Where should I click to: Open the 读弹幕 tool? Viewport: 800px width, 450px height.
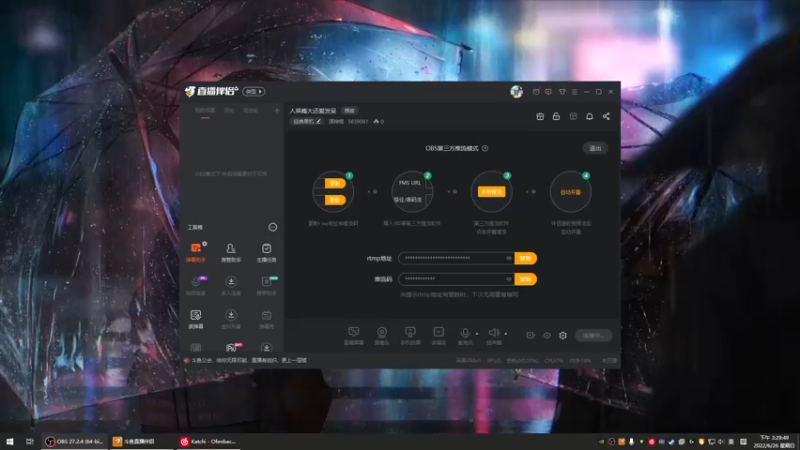[196, 318]
